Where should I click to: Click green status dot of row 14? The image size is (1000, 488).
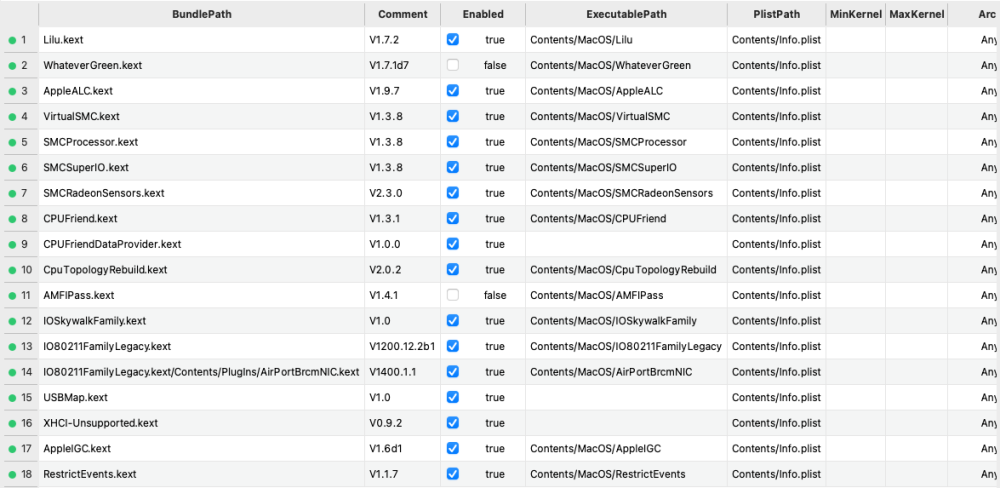11,372
